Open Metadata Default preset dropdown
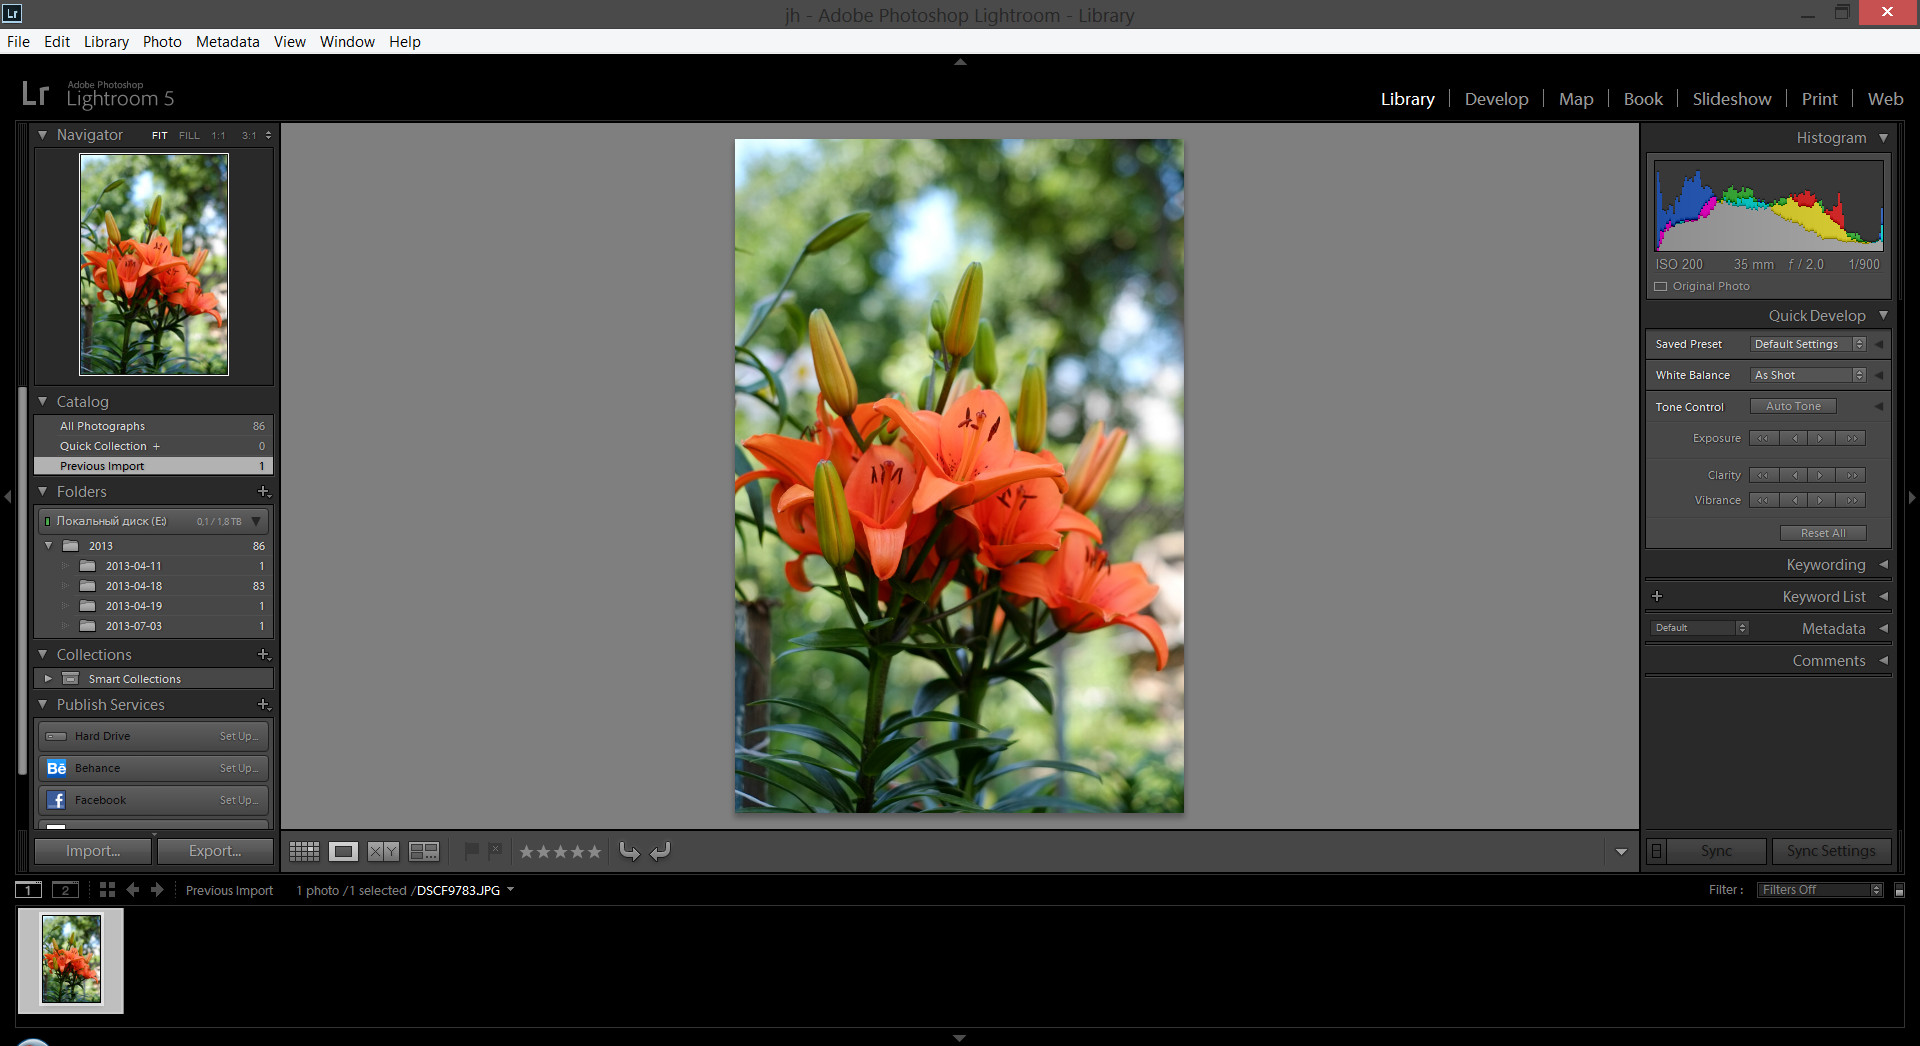The image size is (1920, 1046). [x=1700, y=628]
